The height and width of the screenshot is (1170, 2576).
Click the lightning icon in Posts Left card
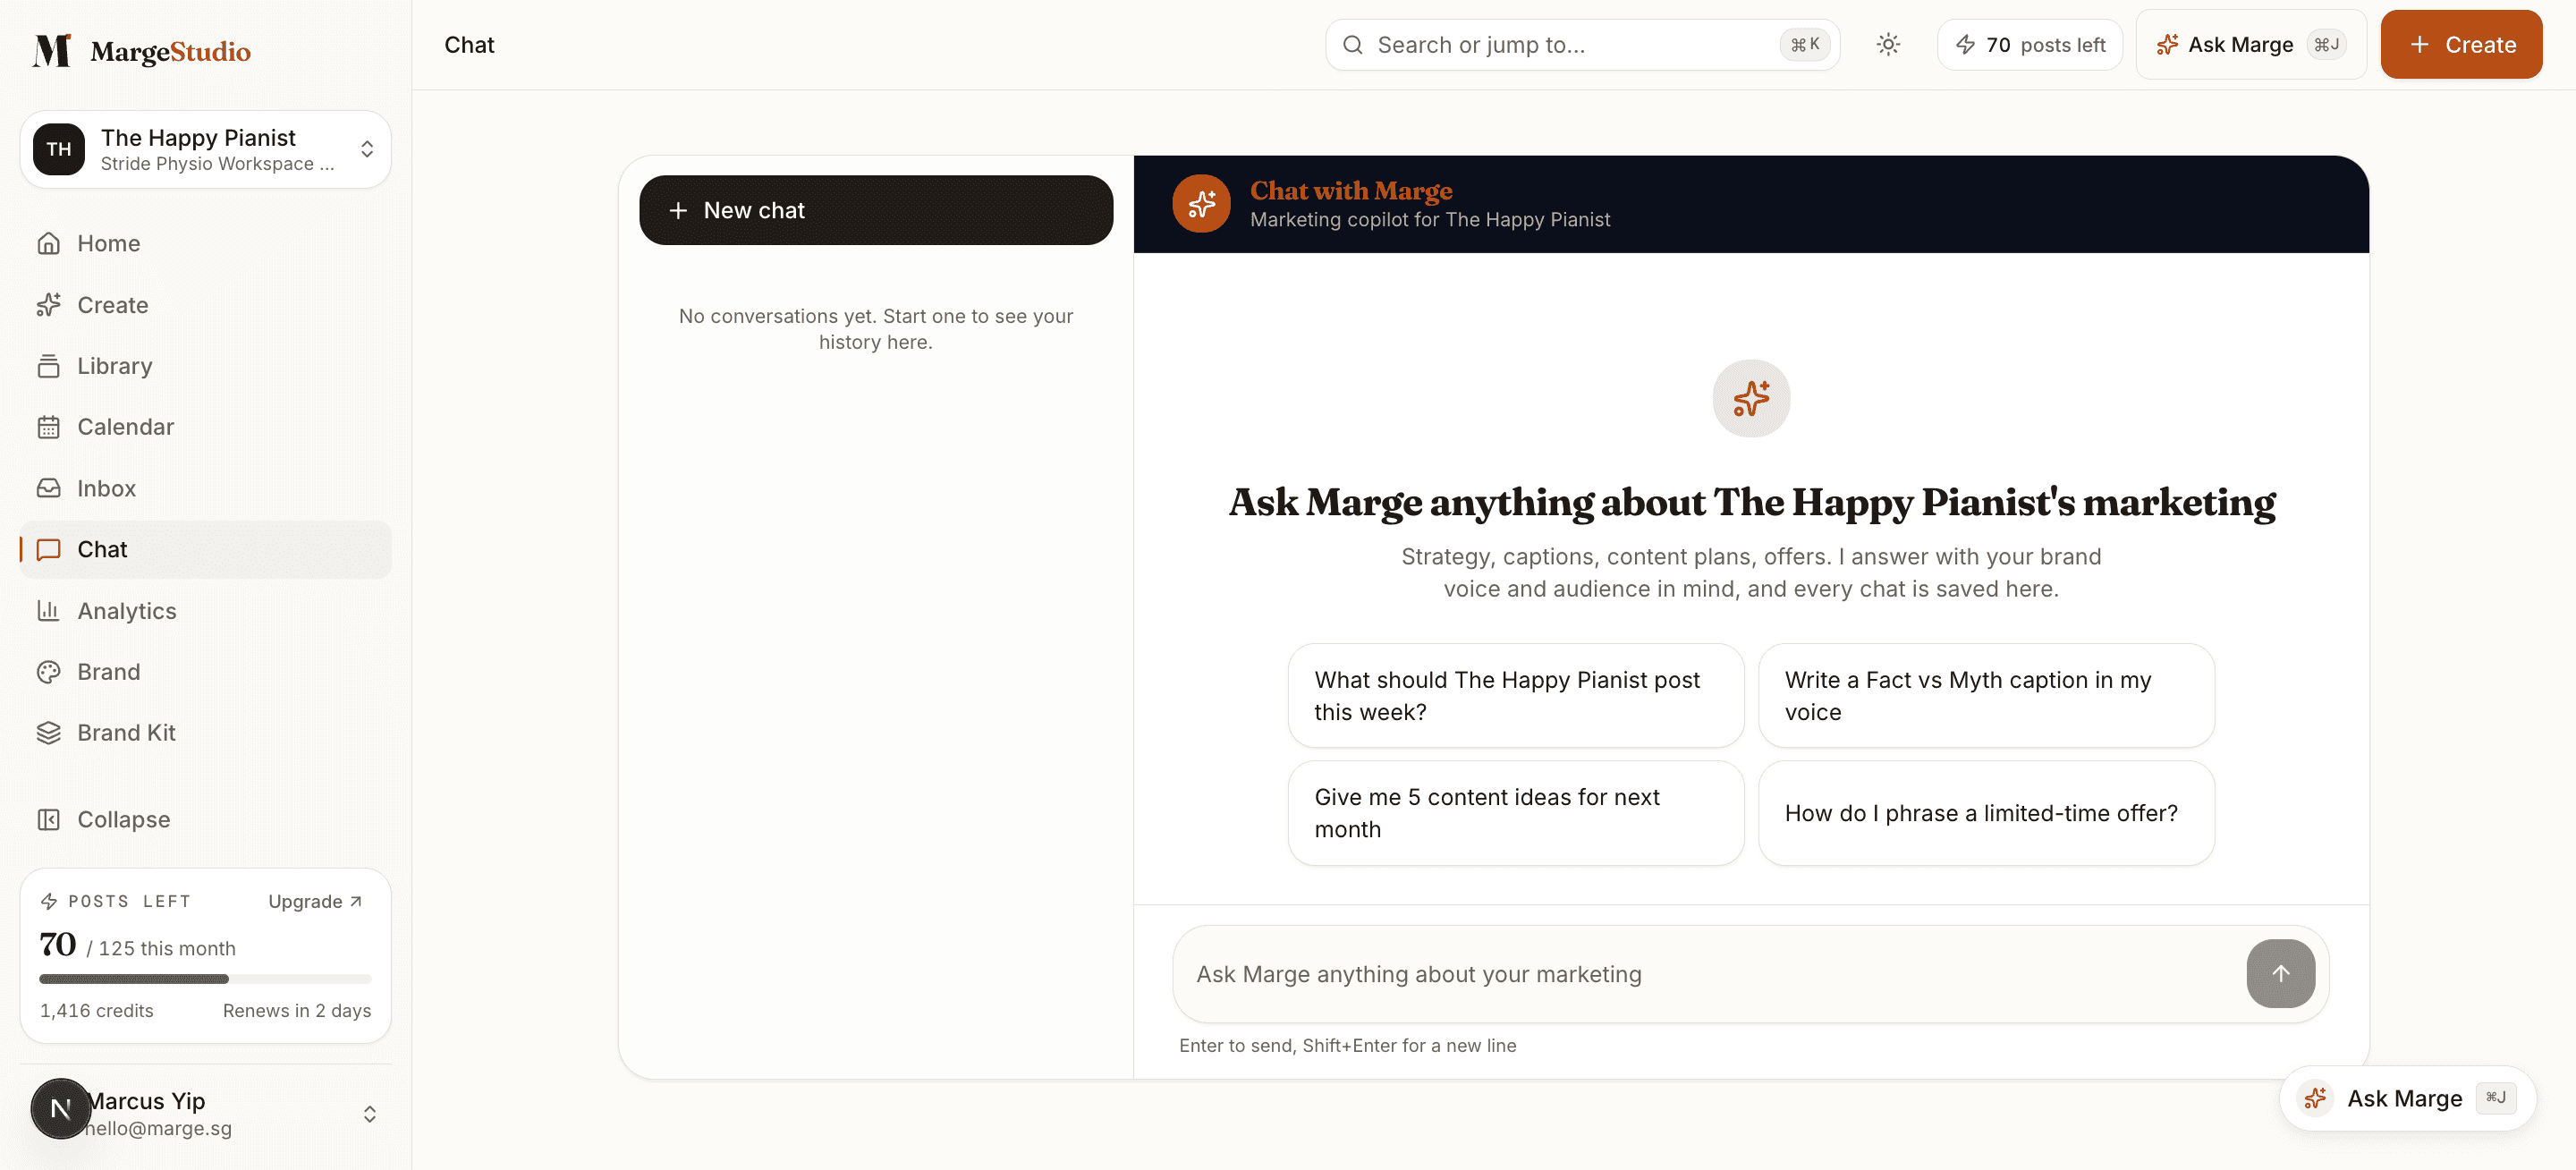(48, 901)
